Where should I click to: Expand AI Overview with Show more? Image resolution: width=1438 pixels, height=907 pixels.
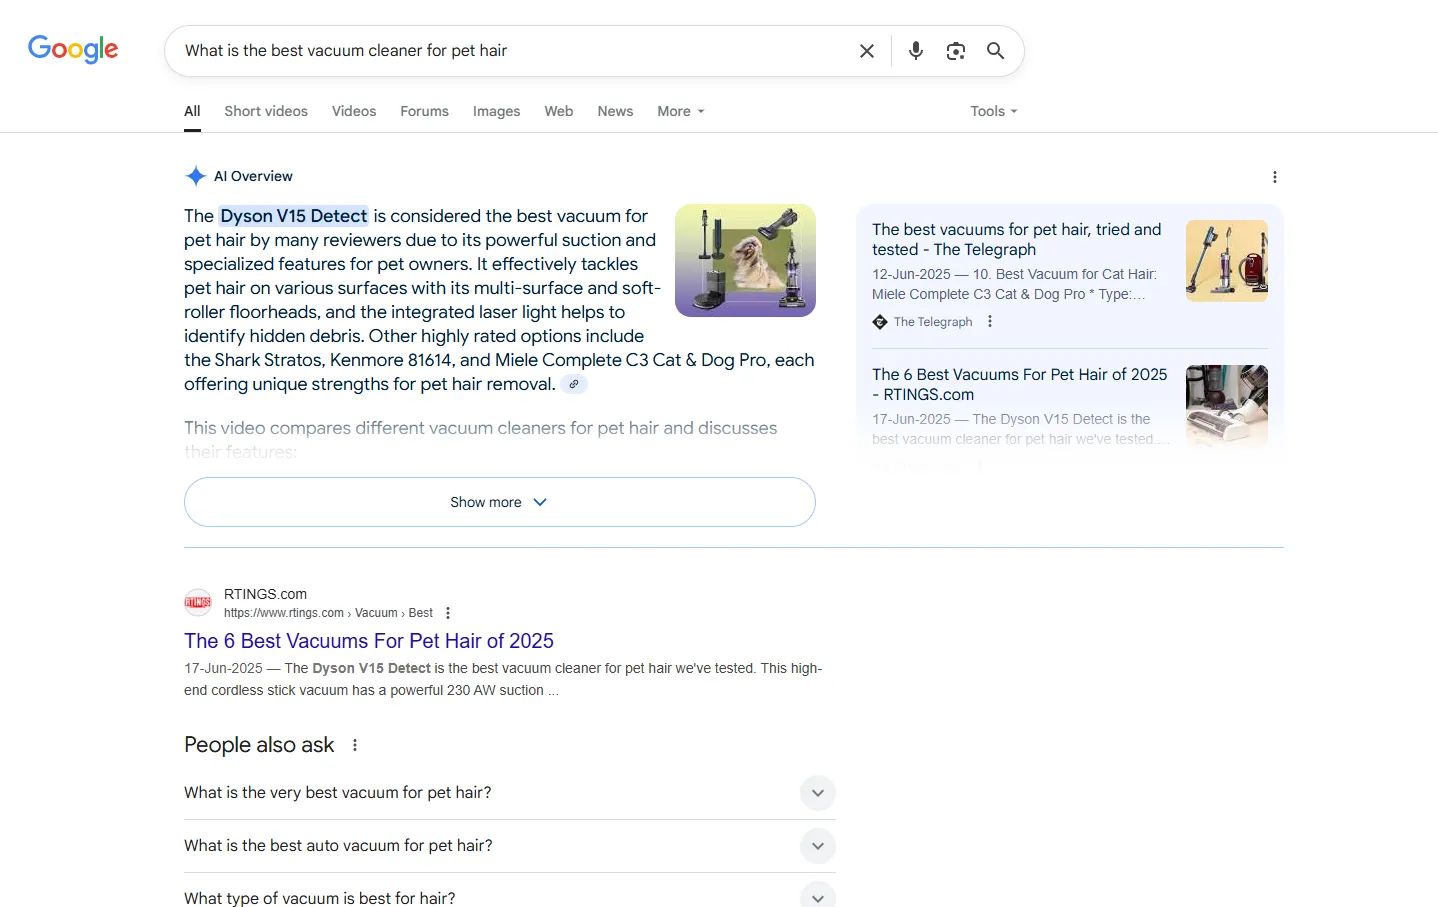pyautogui.click(x=500, y=502)
